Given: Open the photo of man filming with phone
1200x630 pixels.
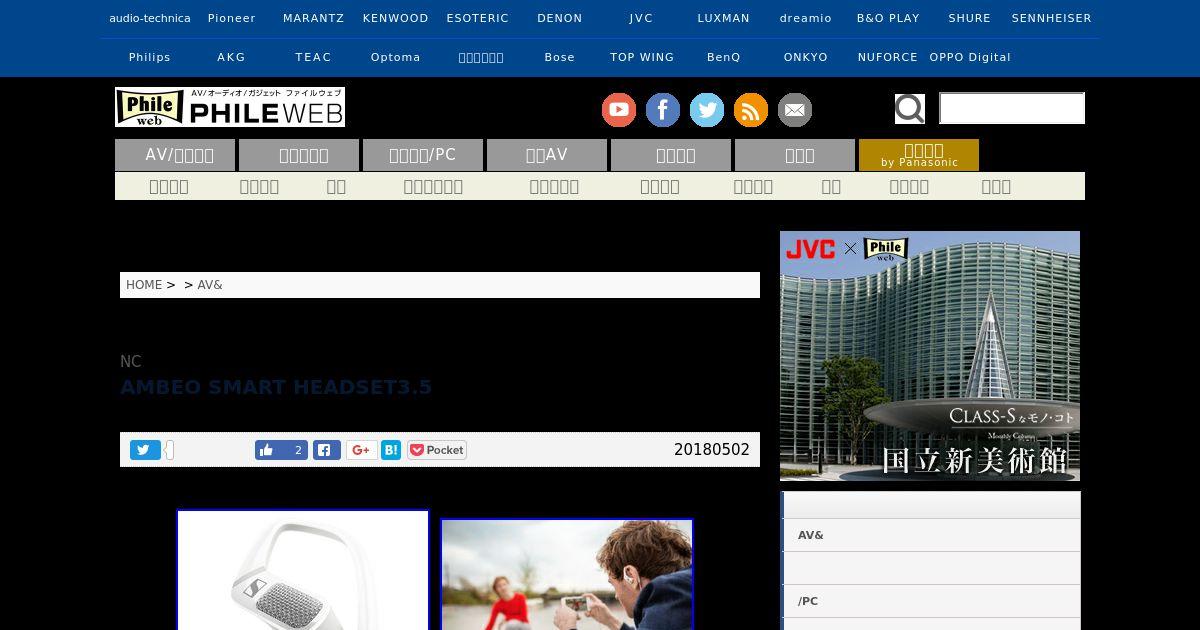Looking at the screenshot, I should click(x=567, y=574).
